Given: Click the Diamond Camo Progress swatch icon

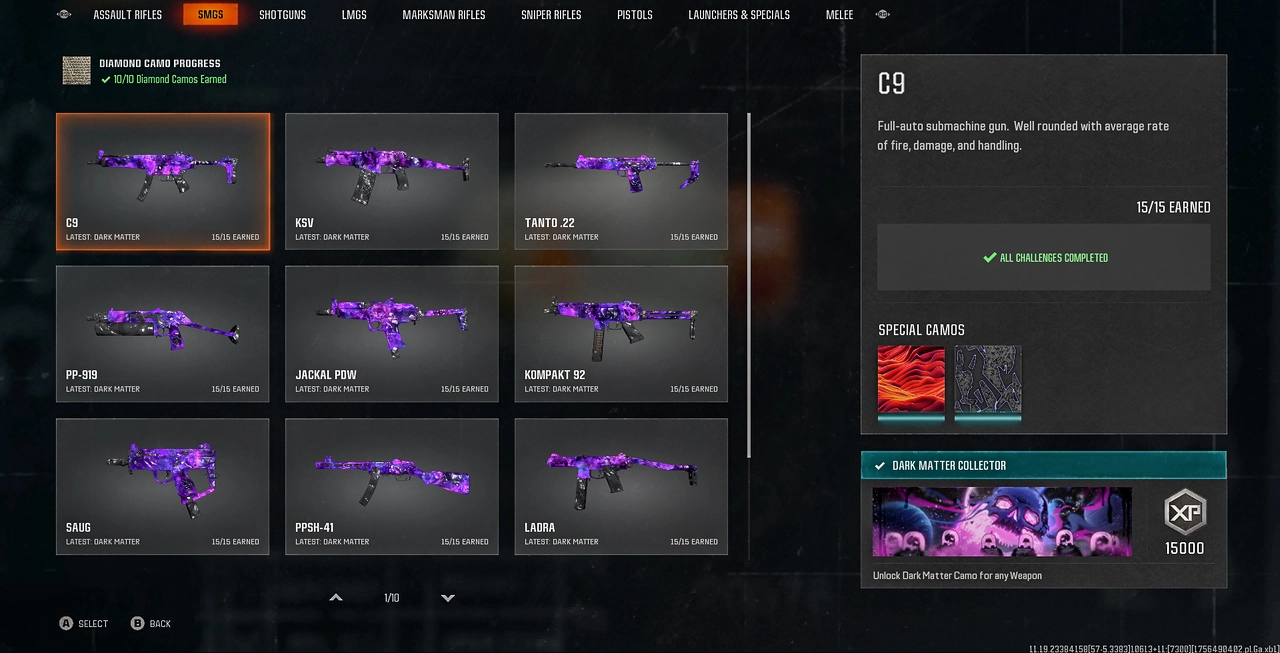Looking at the screenshot, I should (x=76, y=70).
